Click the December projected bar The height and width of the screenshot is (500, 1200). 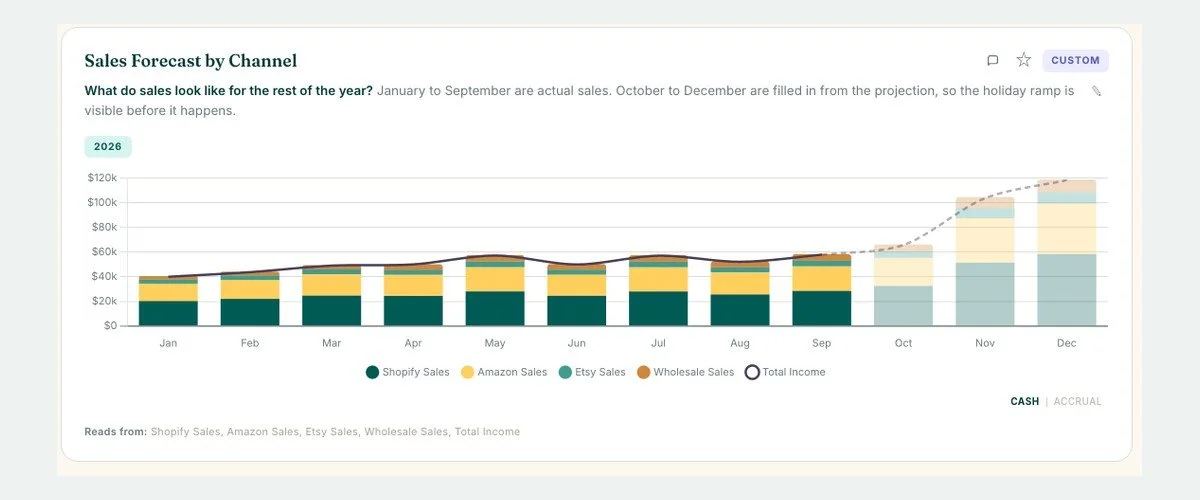tap(1066, 253)
